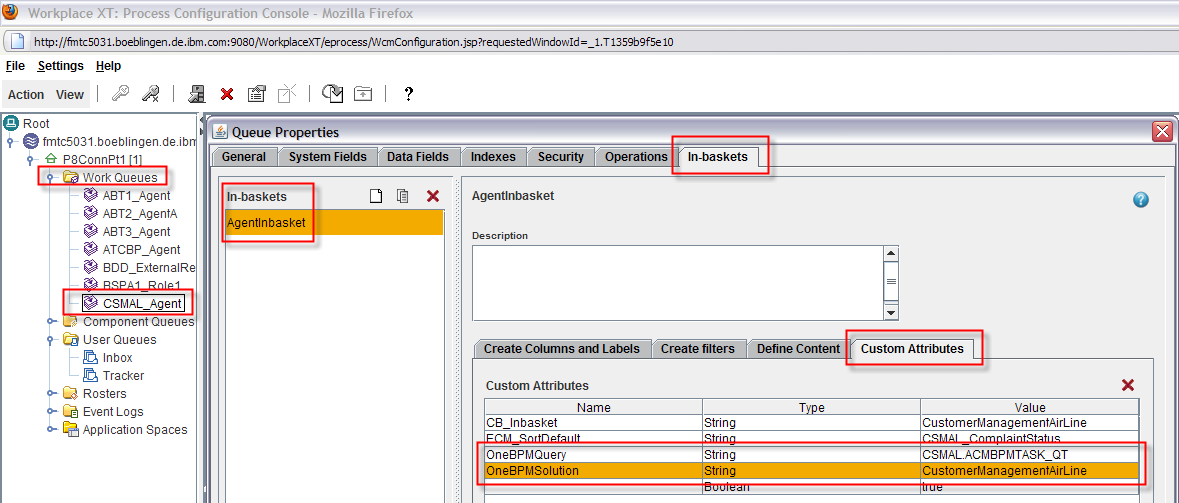Screen dimensions: 1179x503
Task: Open the File menu
Action: (x=15, y=66)
